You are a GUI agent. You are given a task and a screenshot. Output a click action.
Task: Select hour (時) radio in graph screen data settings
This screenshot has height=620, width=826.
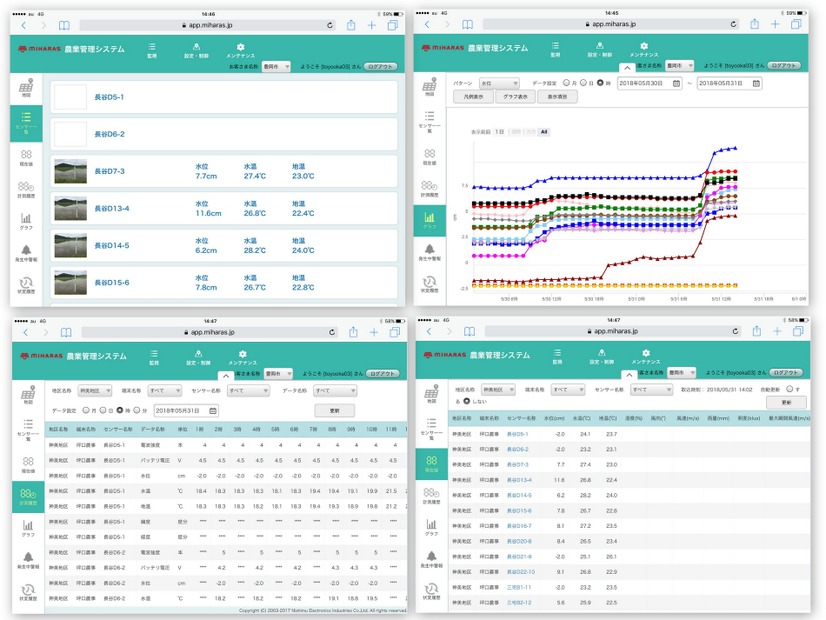[600, 83]
